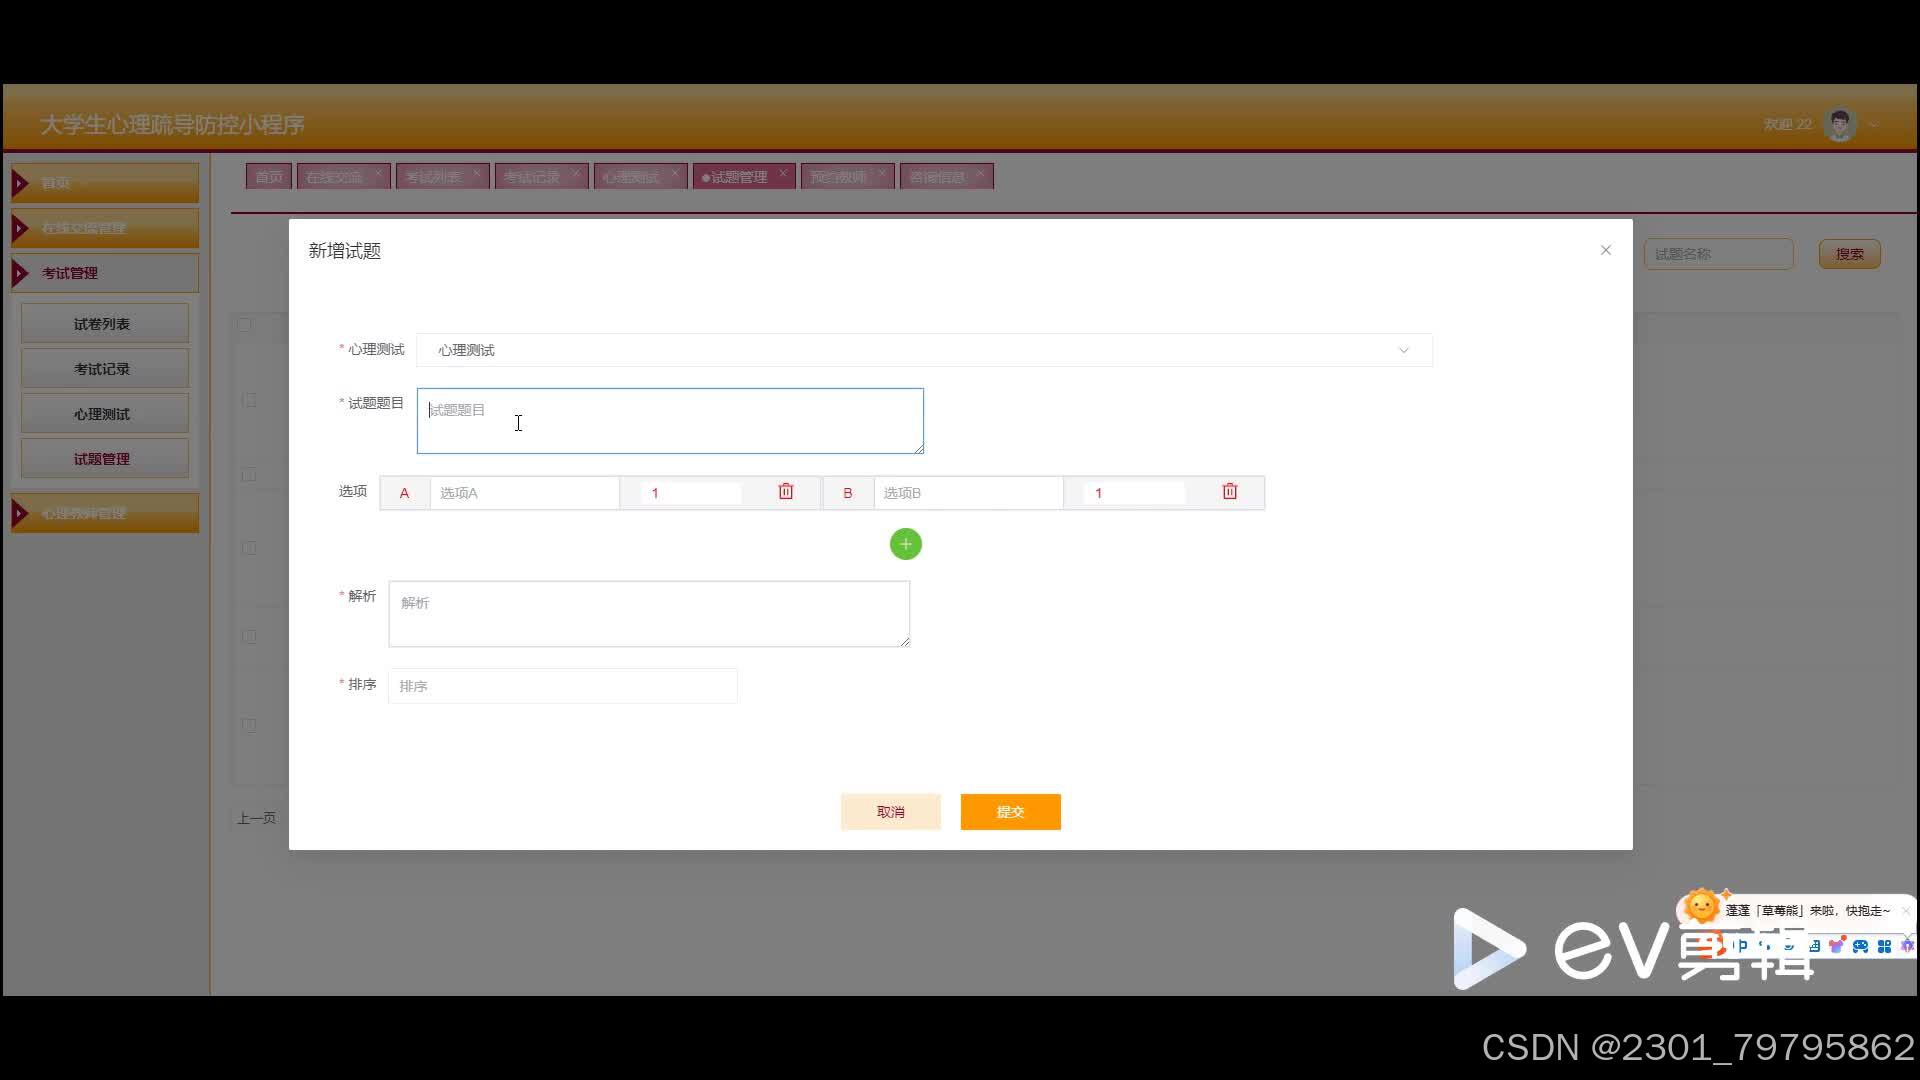Collapse the 考试管理 sidebar section
The width and height of the screenshot is (1920, 1080).
[x=104, y=273]
